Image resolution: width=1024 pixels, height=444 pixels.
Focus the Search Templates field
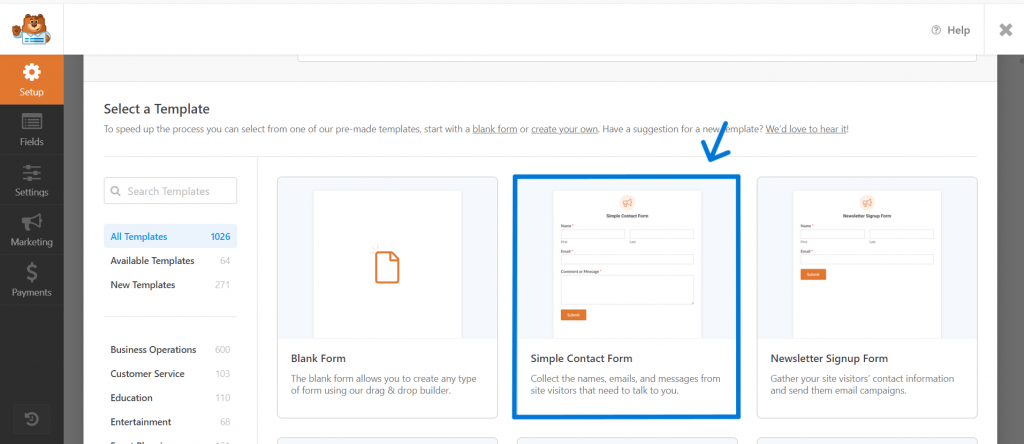point(170,191)
